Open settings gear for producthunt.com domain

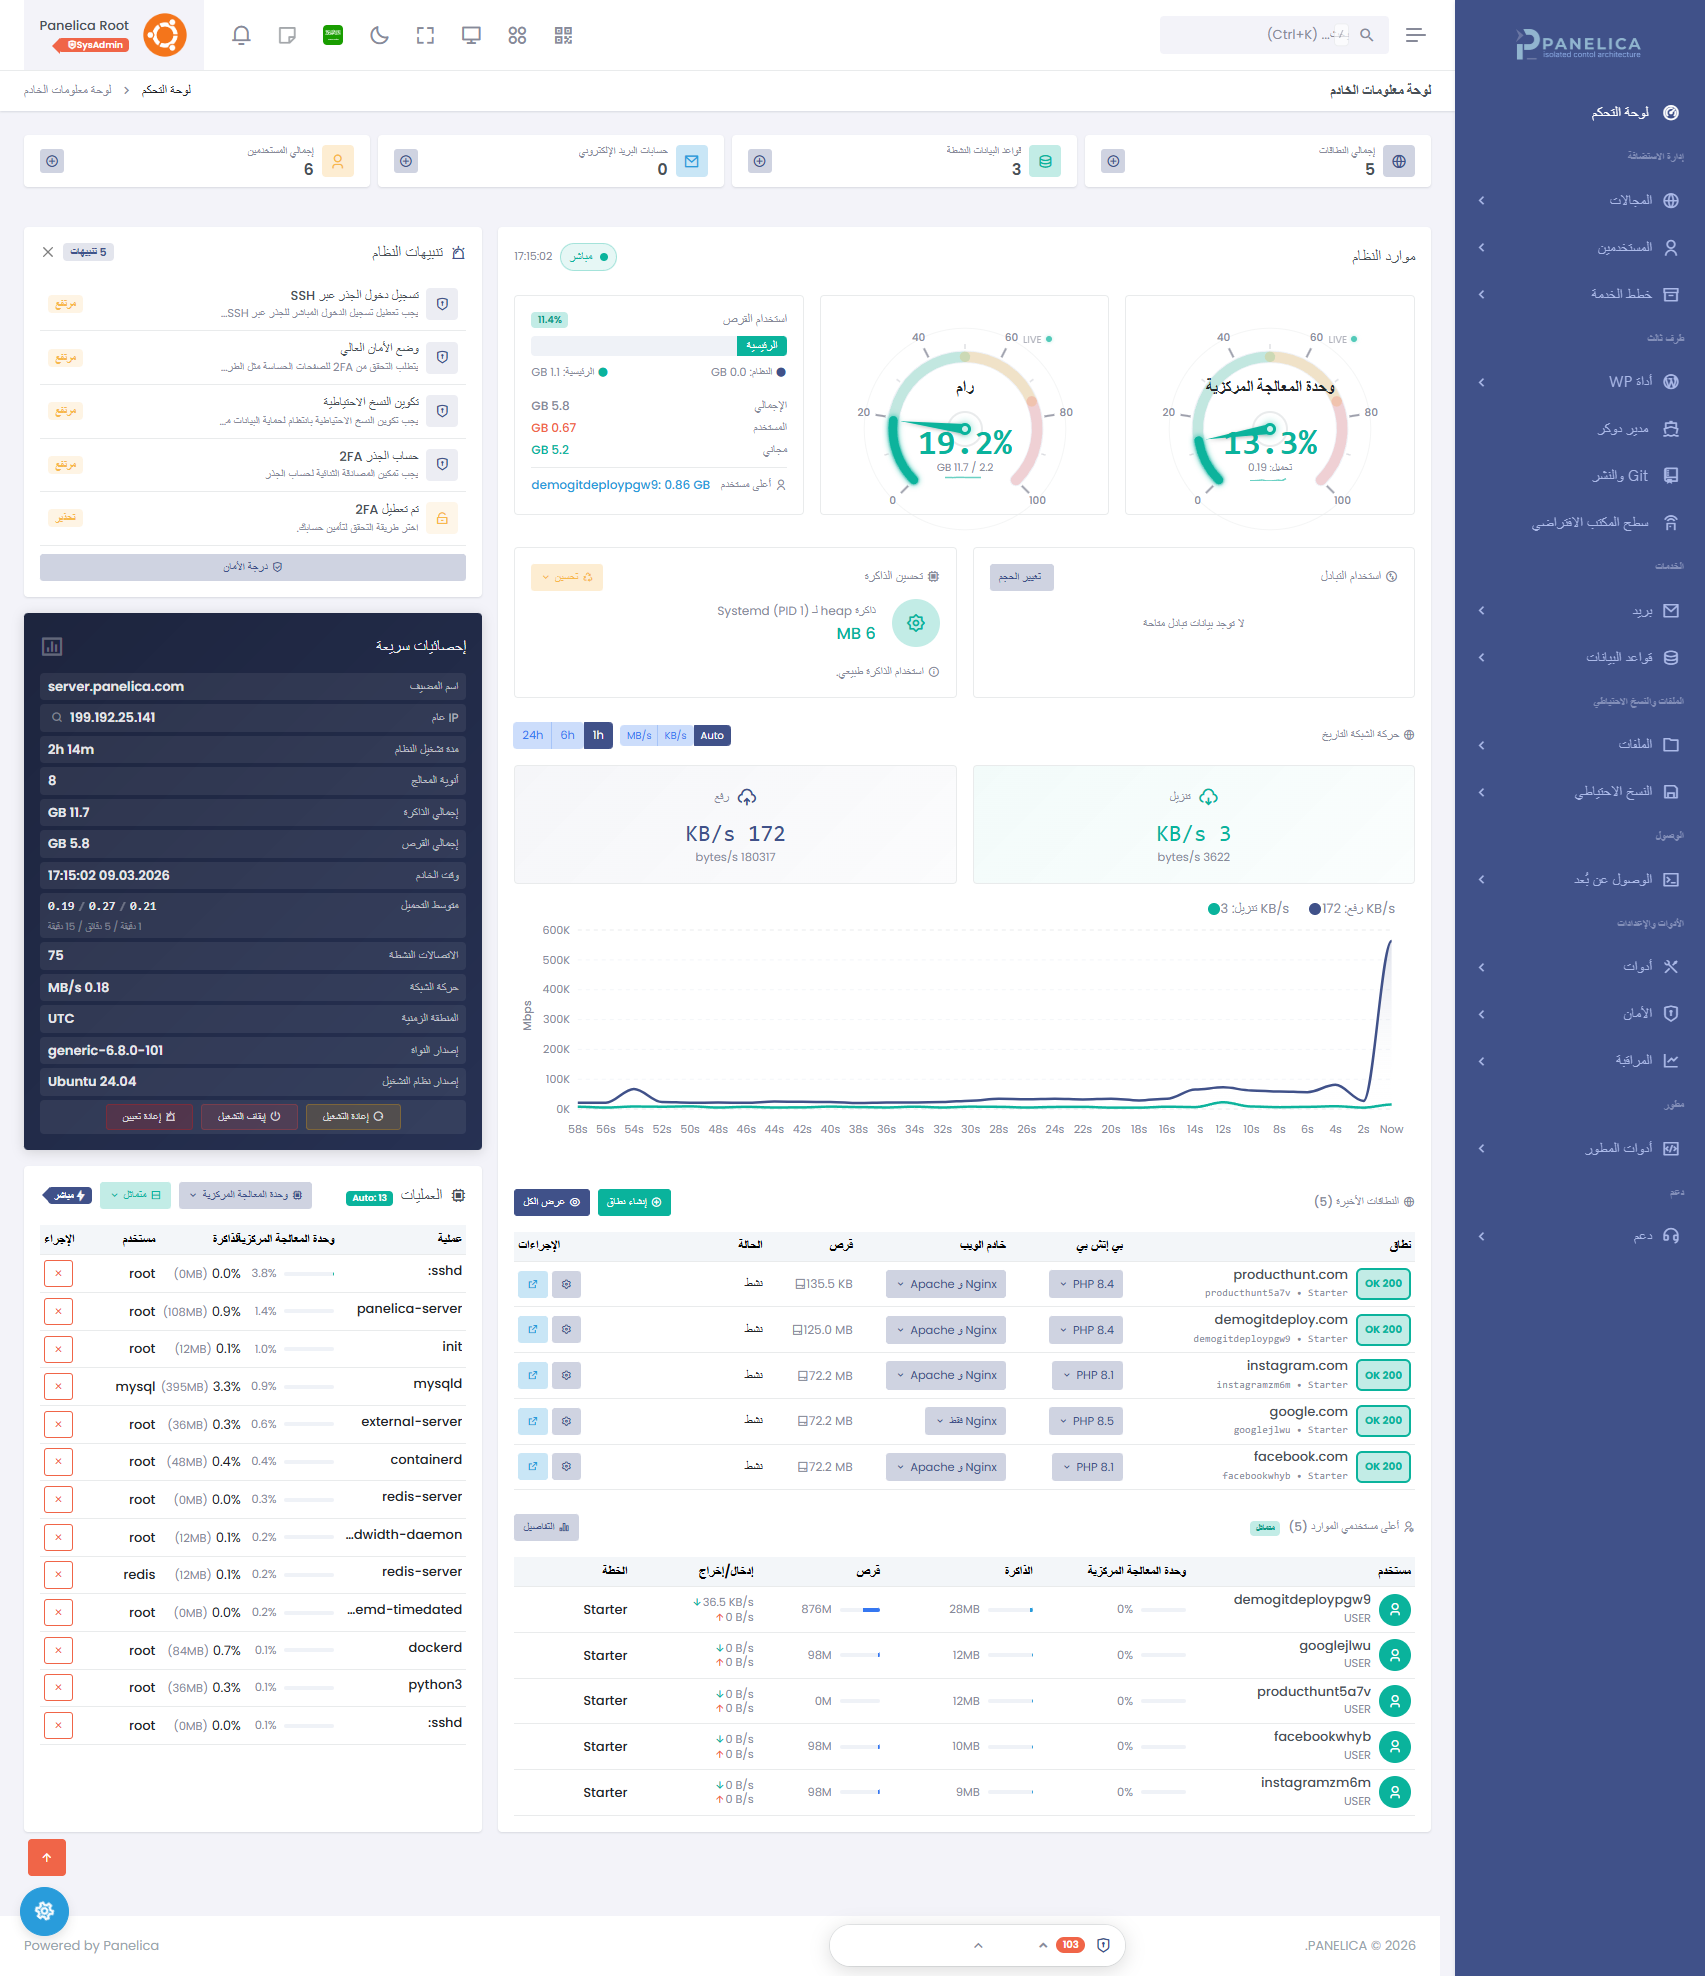point(567,1284)
